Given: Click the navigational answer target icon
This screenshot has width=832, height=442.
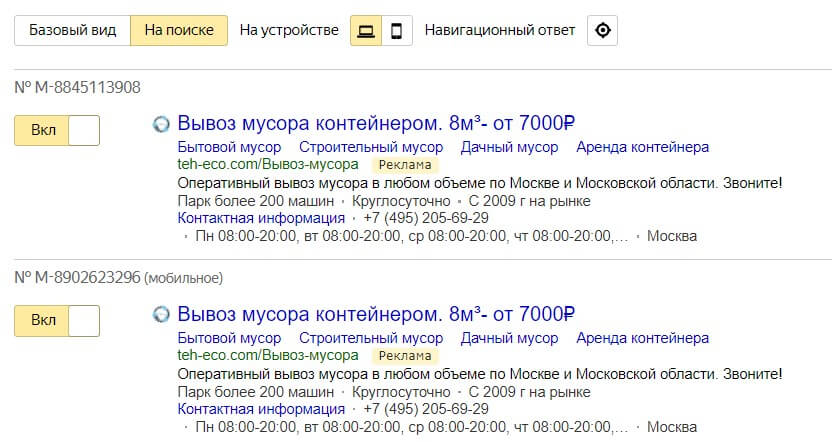Looking at the screenshot, I should point(602,30).
